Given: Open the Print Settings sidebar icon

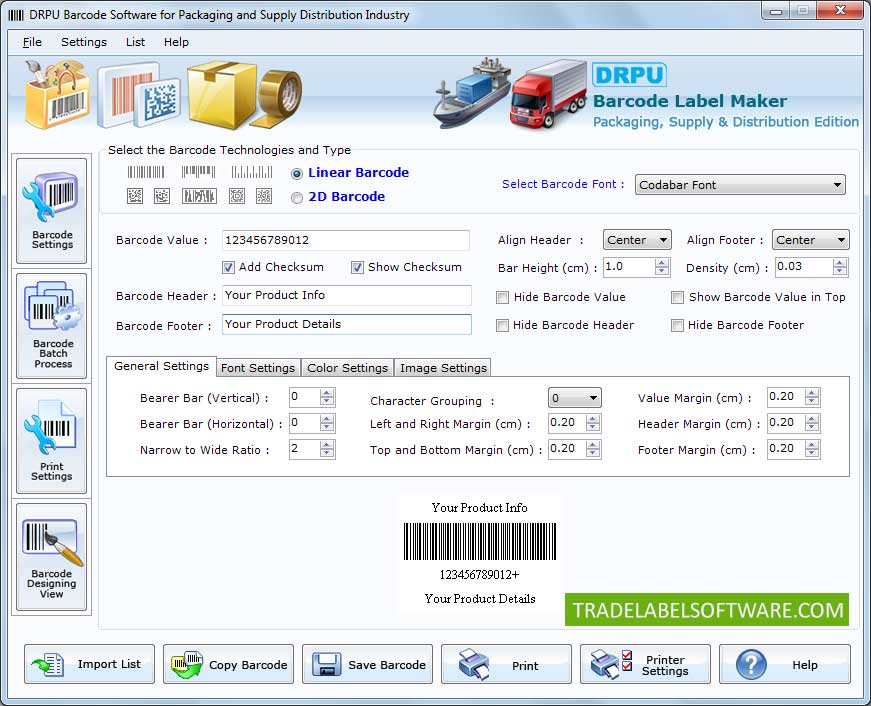Looking at the screenshot, I should [x=51, y=440].
